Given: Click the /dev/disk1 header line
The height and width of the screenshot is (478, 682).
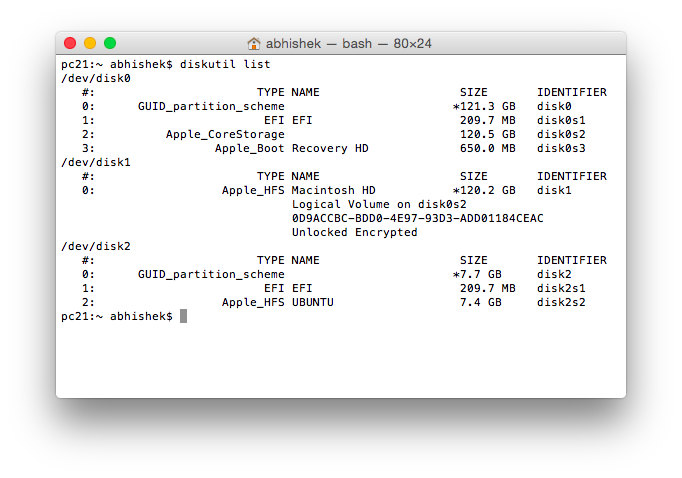Looking at the screenshot, I should tap(96, 162).
